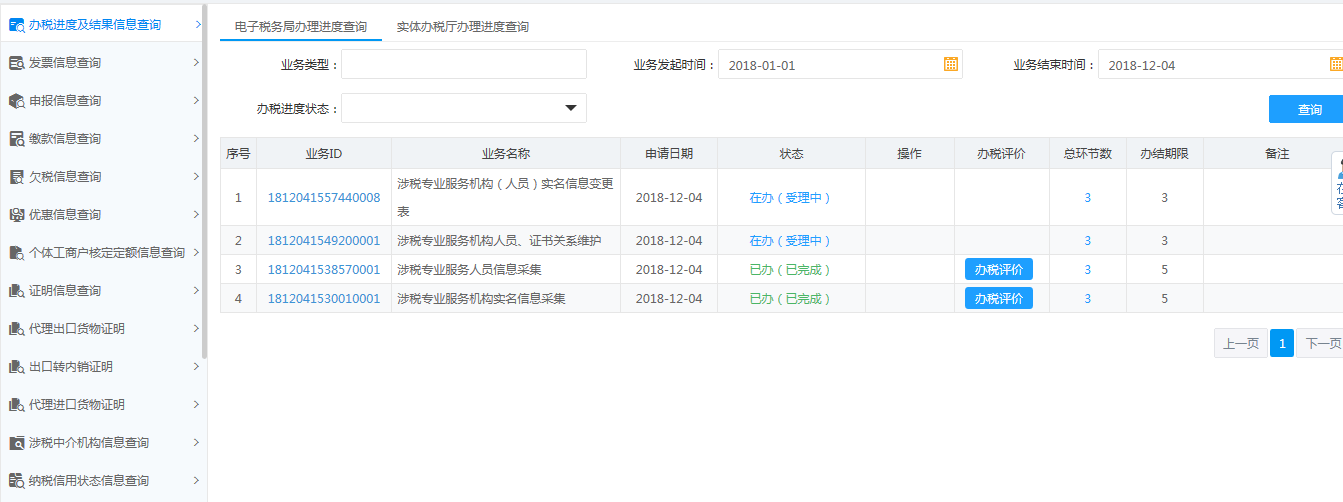Click the 申报信息查询 sidebar icon
This screenshot has width=1343, height=502.
click(x=16, y=101)
